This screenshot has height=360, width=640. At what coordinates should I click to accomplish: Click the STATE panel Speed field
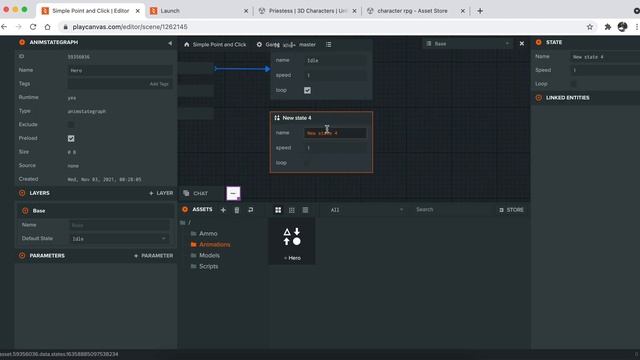[x=605, y=70]
